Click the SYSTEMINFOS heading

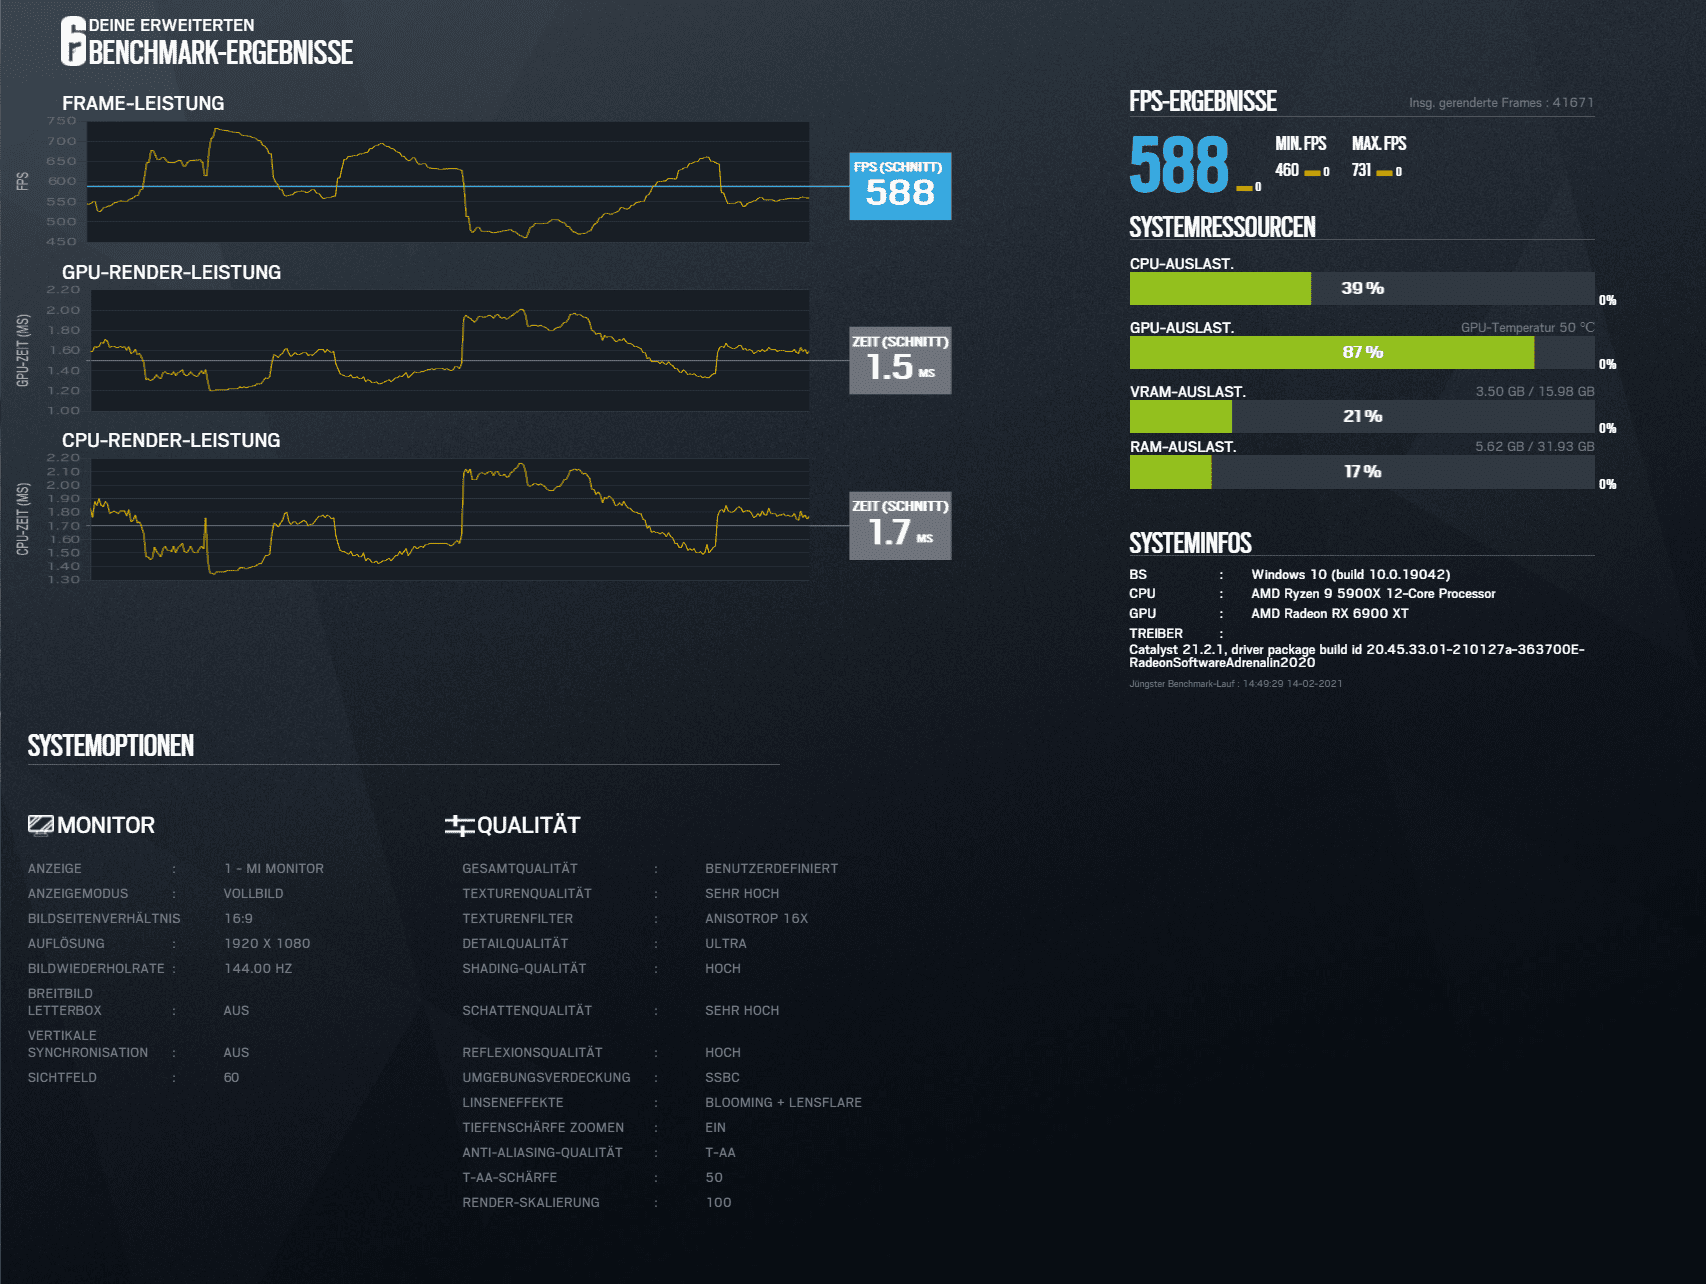click(1190, 543)
